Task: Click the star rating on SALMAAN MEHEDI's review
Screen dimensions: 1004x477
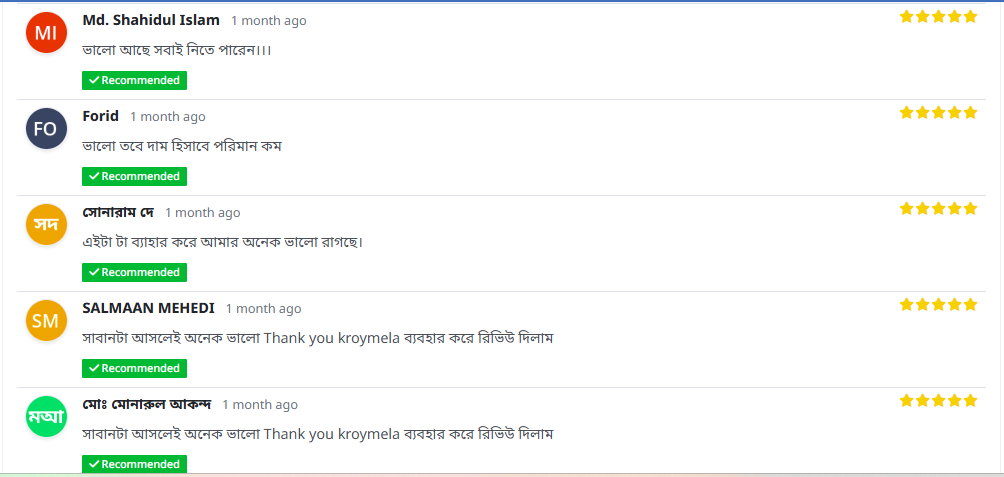Action: [937, 305]
